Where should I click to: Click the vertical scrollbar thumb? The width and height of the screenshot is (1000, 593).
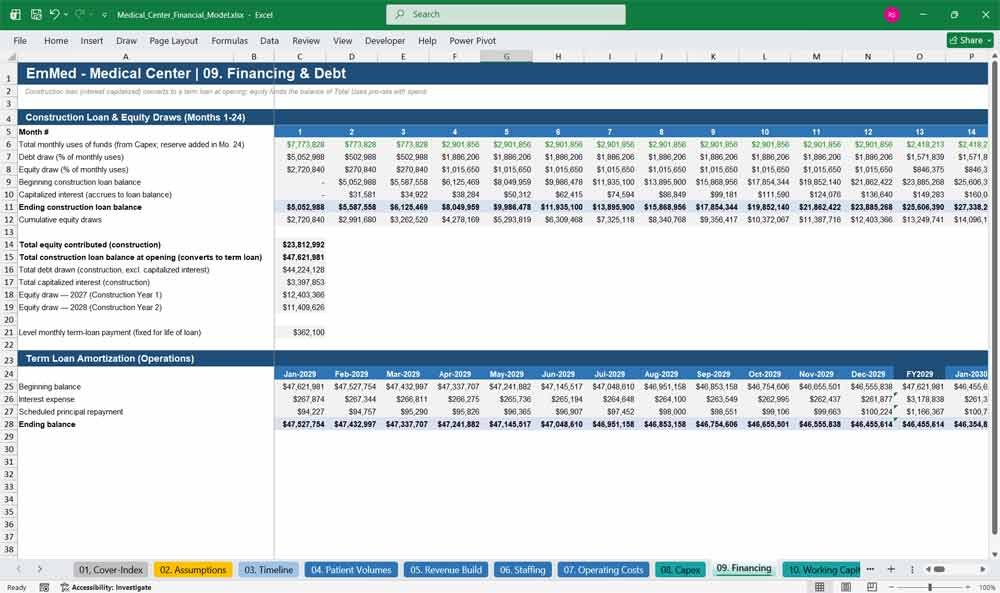(995, 296)
